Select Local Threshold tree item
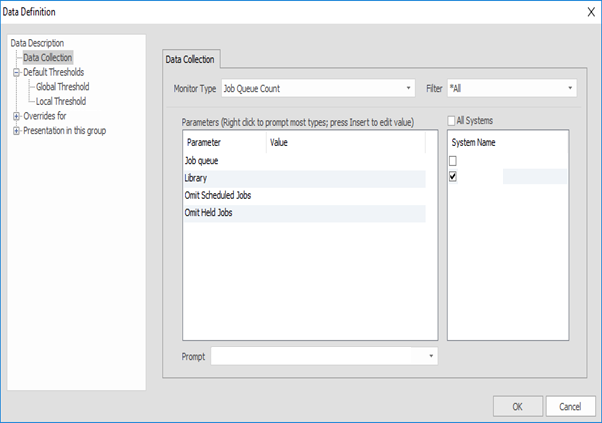The width and height of the screenshot is (602, 423). pos(60,101)
